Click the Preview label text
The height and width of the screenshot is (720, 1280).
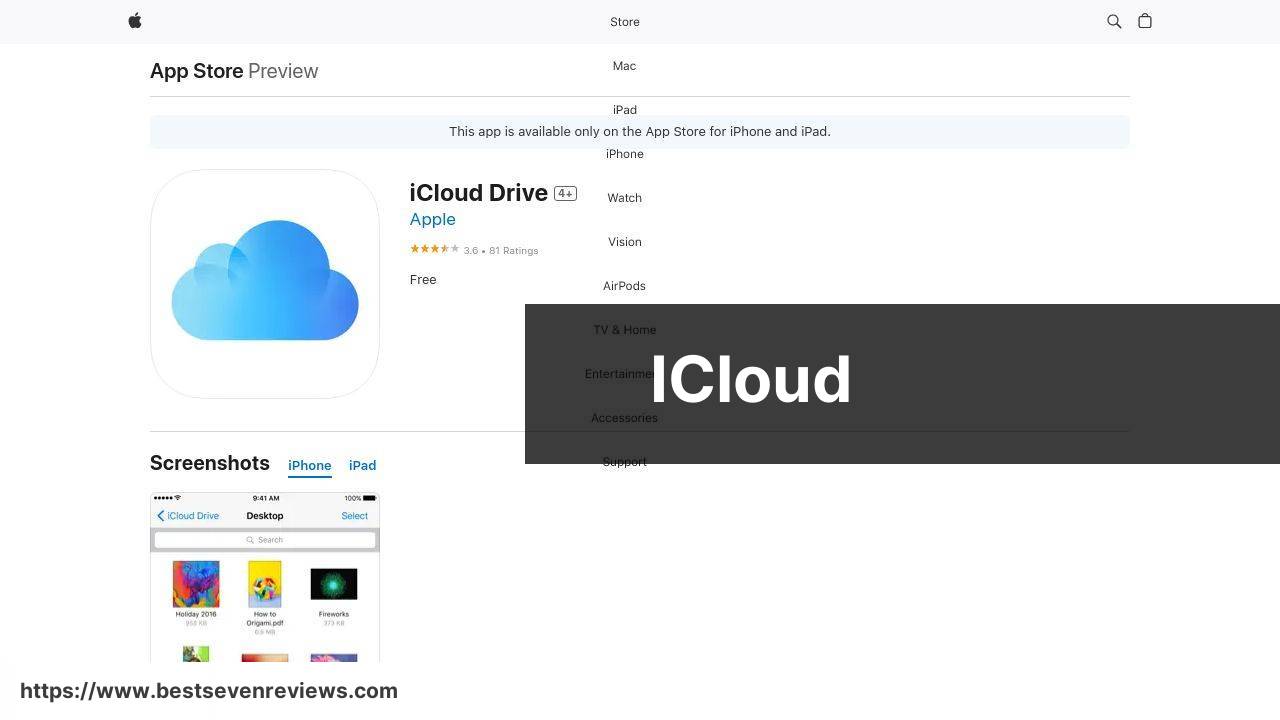click(283, 71)
